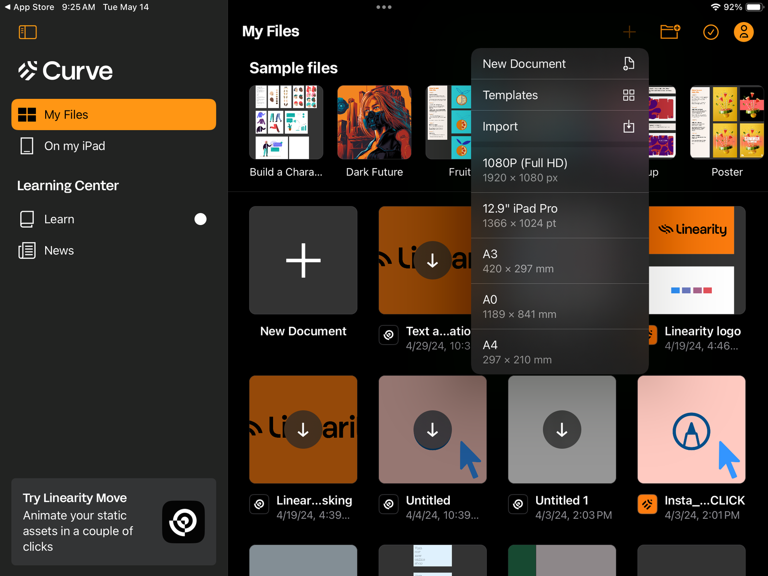This screenshot has height=576, width=768.
Task: Select 1080P (Full HD) preset
Action: (x=560, y=170)
